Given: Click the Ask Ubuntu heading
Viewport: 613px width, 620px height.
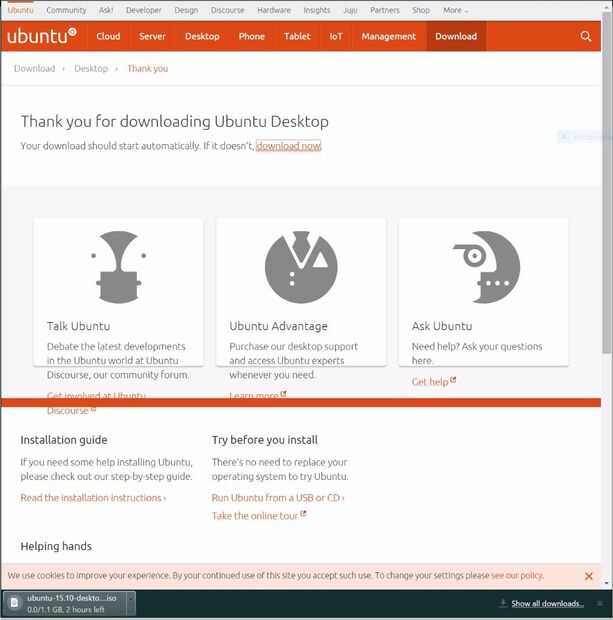Looking at the screenshot, I should pyautogui.click(x=442, y=326).
